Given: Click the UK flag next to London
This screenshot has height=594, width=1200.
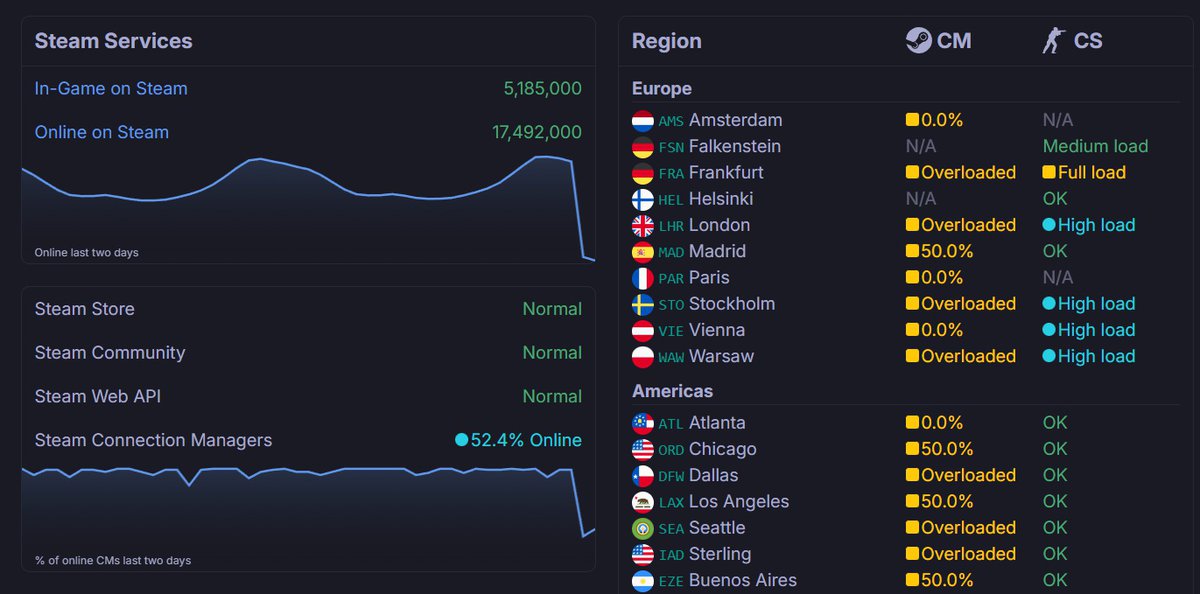Looking at the screenshot, I should (643, 226).
